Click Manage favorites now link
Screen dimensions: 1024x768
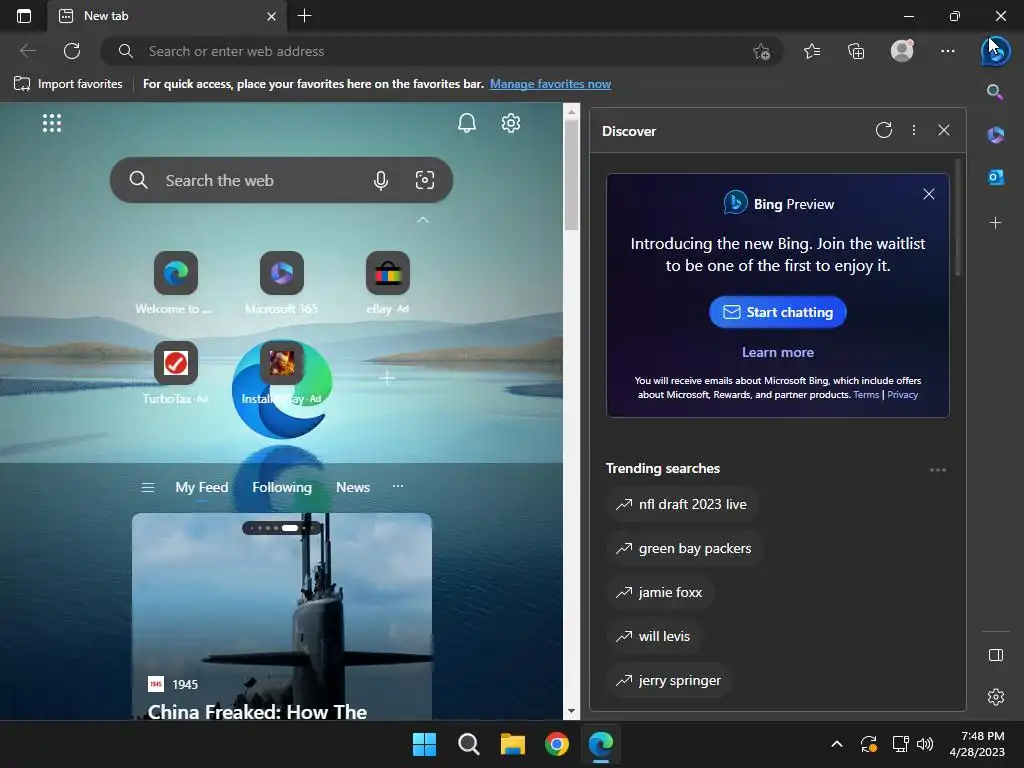click(x=551, y=84)
